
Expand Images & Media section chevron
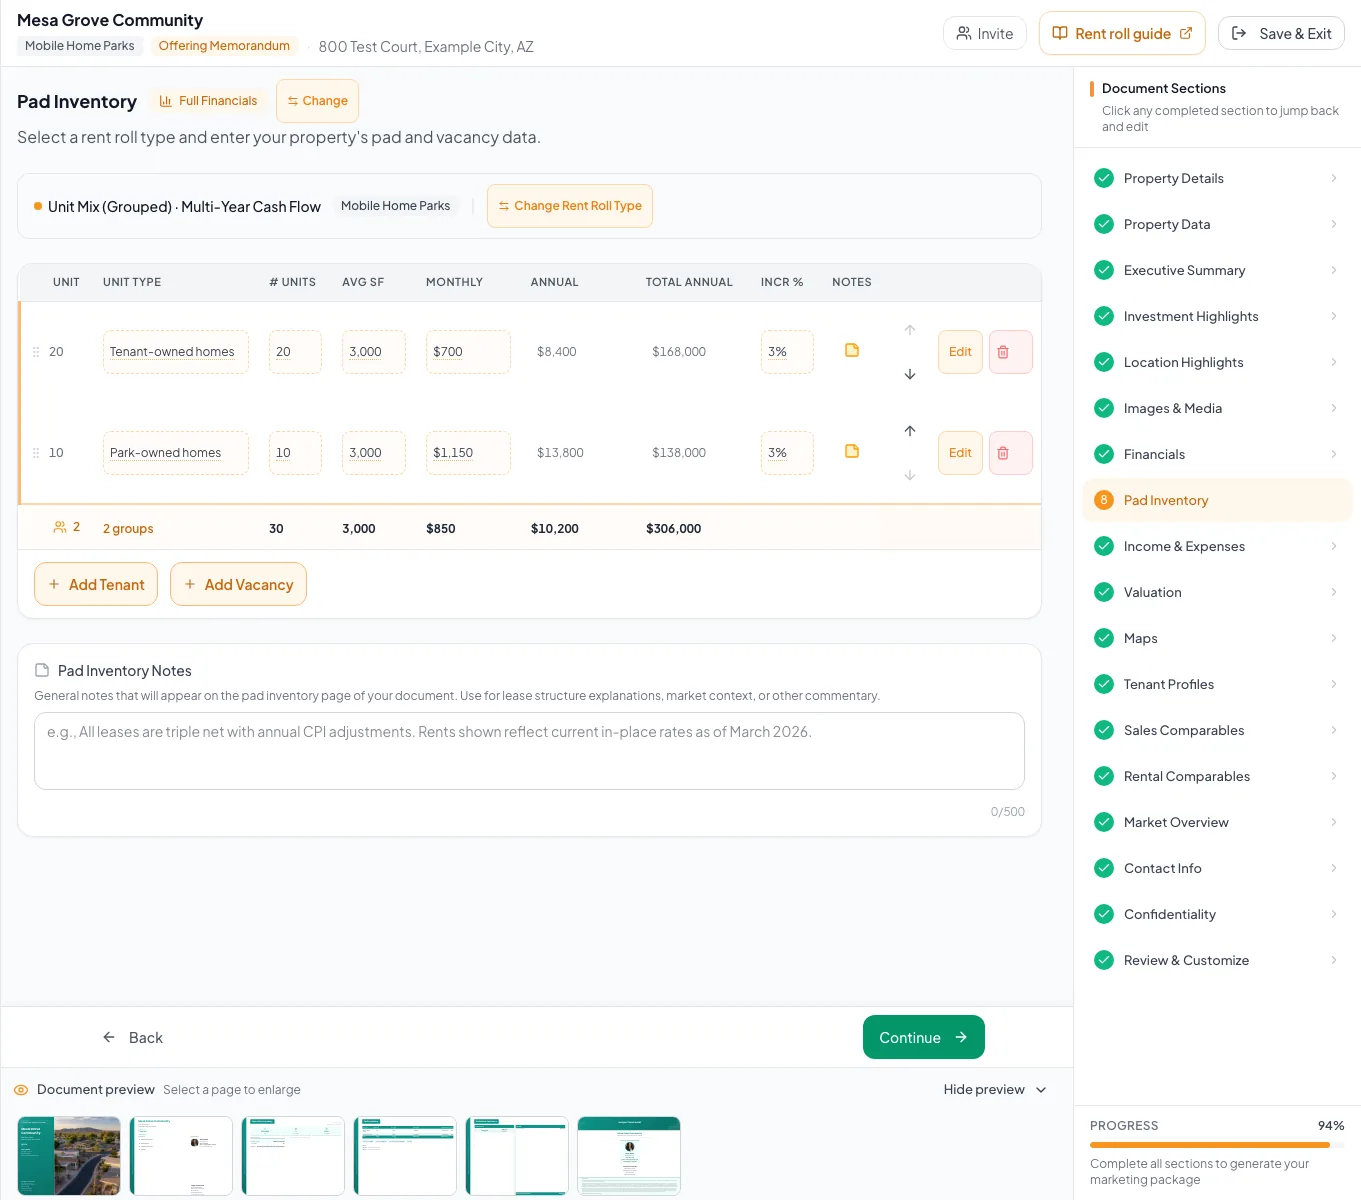click(x=1334, y=408)
